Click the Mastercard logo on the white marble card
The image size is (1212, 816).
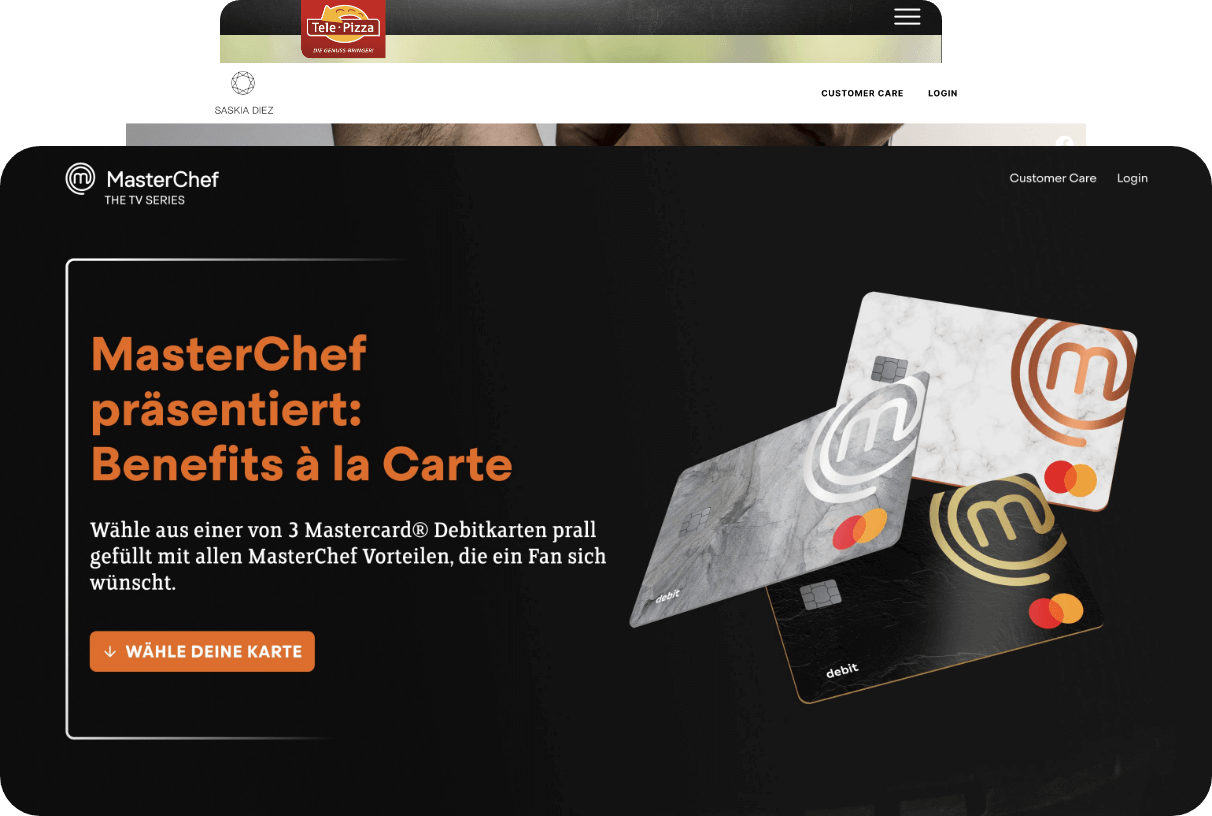1070,479
